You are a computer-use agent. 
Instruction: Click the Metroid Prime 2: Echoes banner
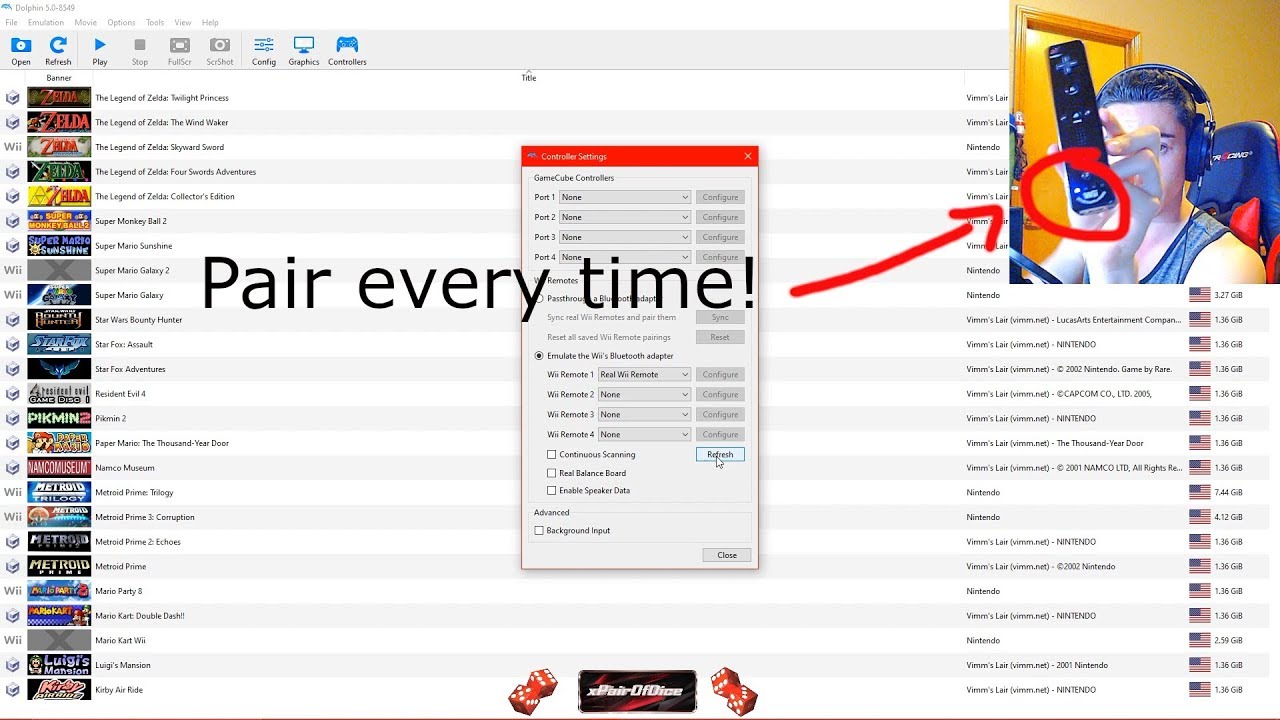59,541
